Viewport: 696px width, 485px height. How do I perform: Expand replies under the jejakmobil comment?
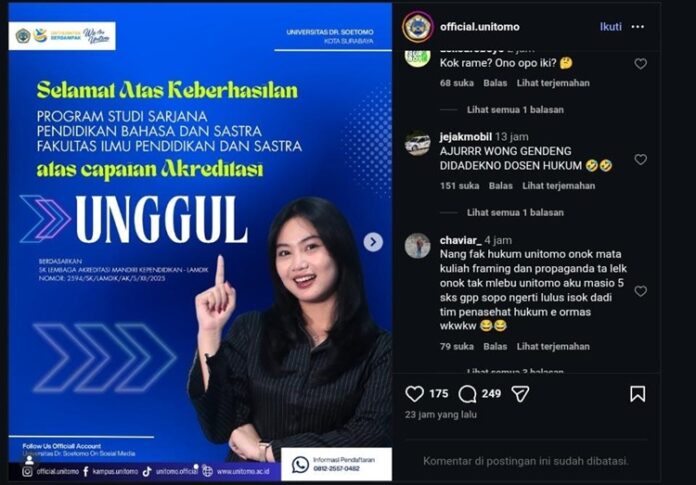click(515, 213)
